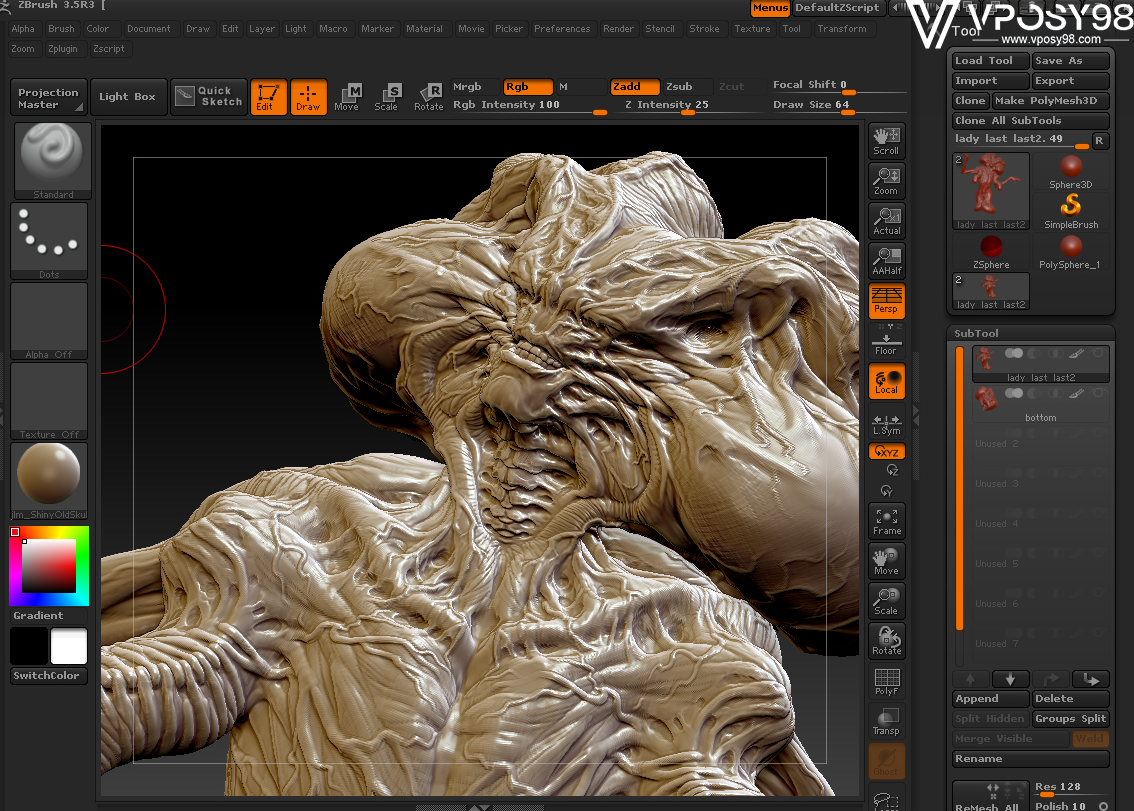This screenshot has height=811, width=1134.
Task: Open the Zplugin menu
Action: (63, 49)
